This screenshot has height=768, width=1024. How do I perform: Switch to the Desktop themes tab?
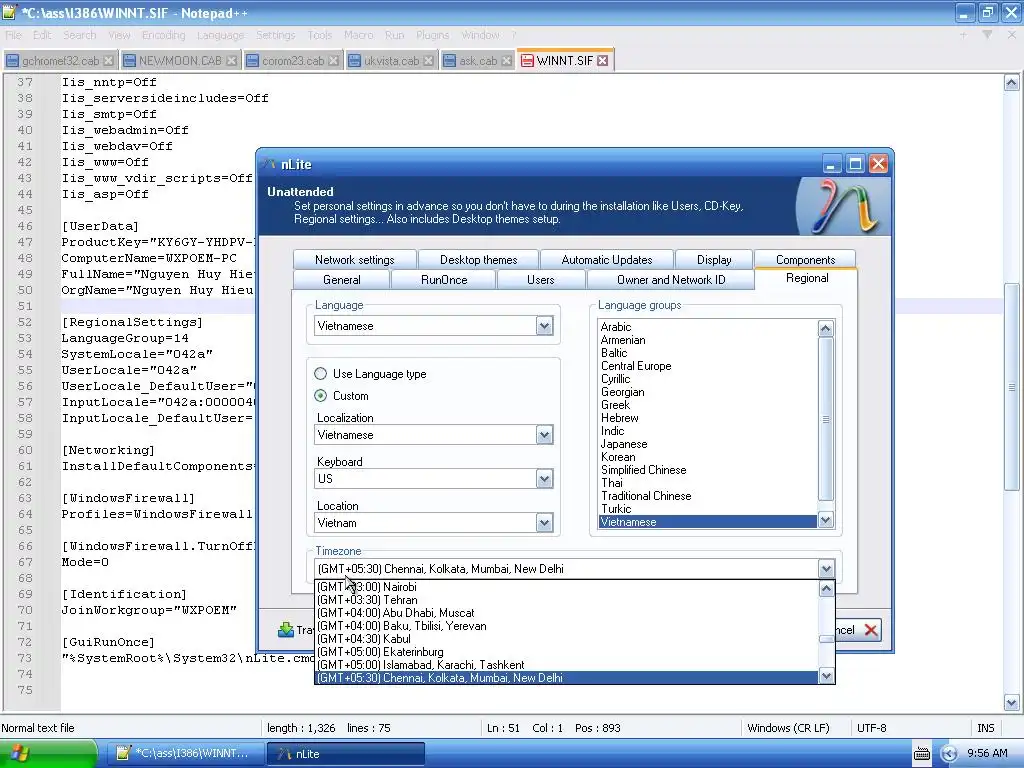coord(479,260)
